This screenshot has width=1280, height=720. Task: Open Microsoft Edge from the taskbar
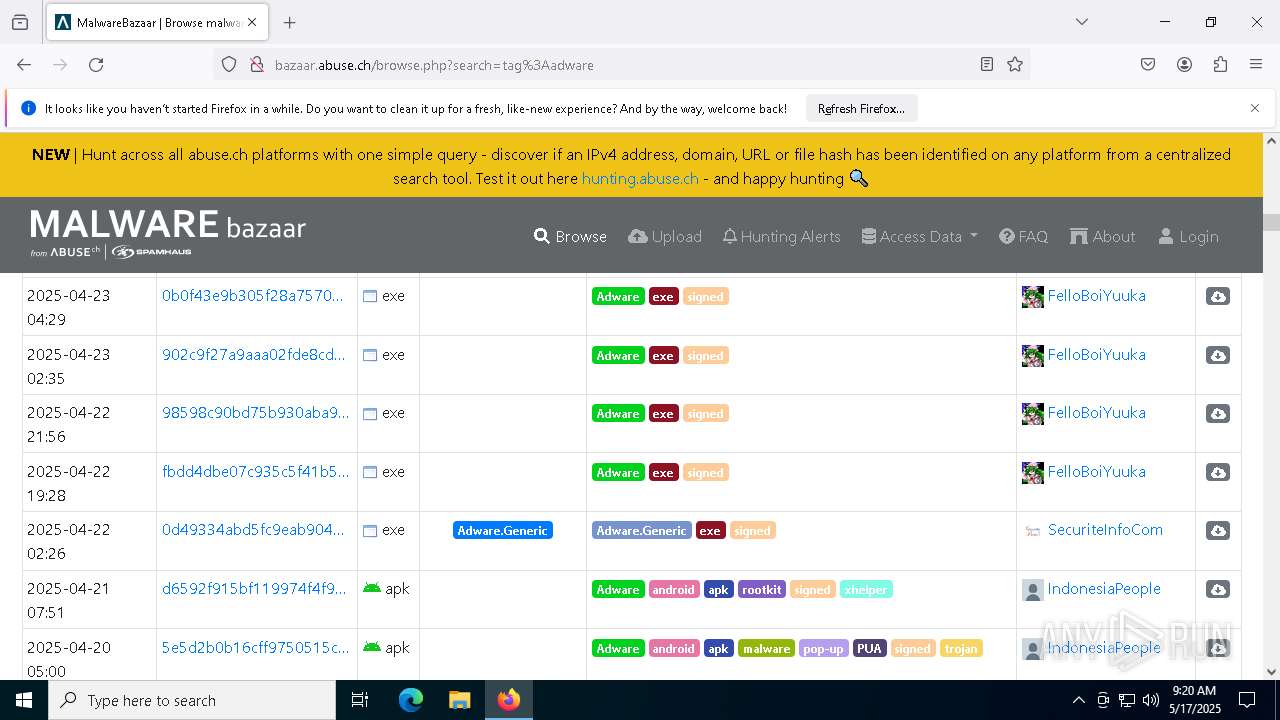(x=411, y=700)
